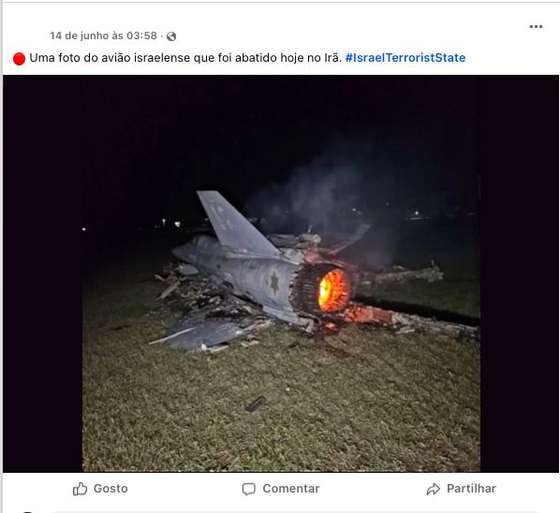Select the Partilhar text button
The height and width of the screenshot is (513, 560).
[471, 488]
